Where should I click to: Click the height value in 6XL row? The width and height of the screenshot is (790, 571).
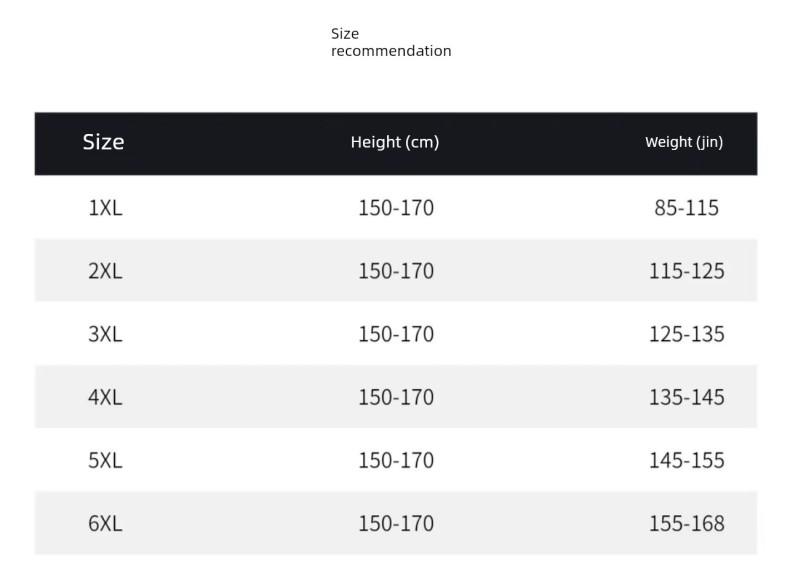click(396, 523)
